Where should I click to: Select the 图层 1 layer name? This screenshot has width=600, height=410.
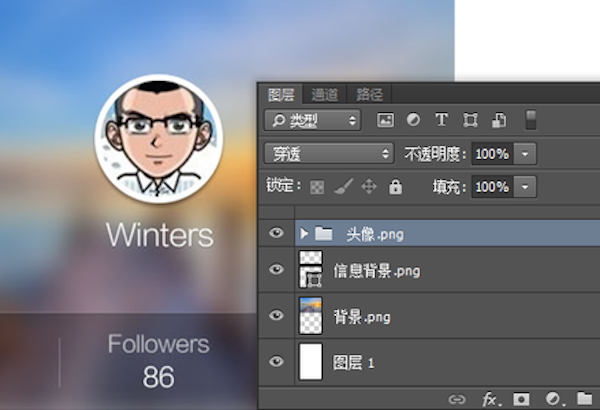(353, 363)
